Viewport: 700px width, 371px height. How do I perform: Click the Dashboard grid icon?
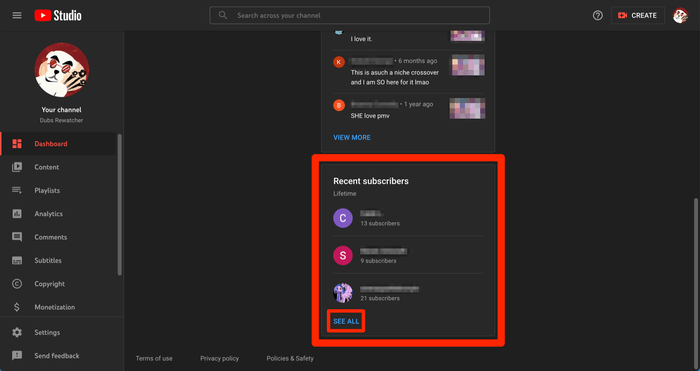click(x=17, y=144)
